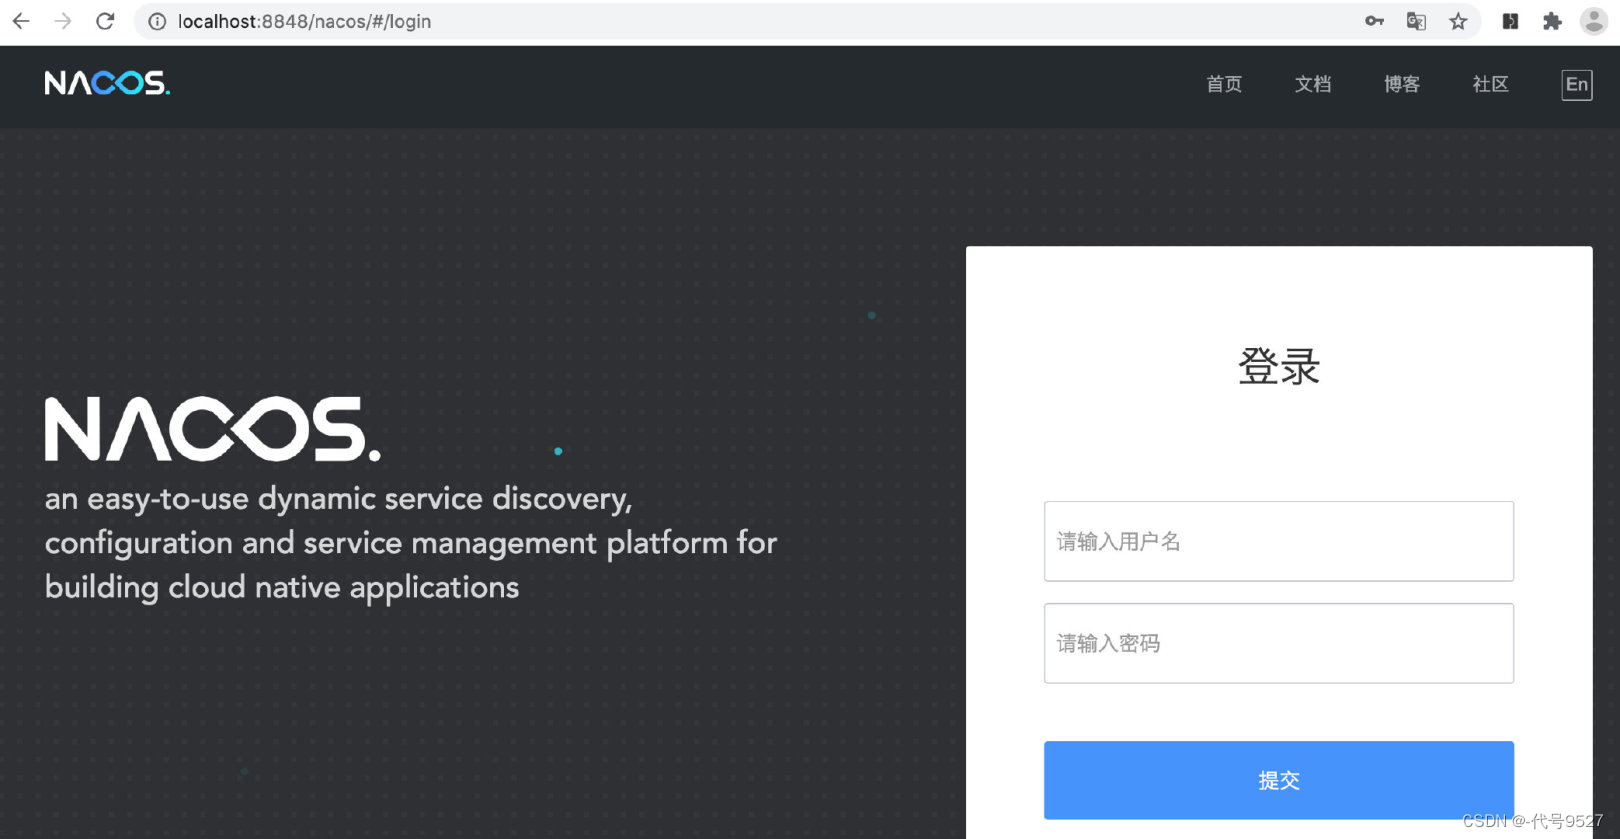Click the blue 提交 submit button
The height and width of the screenshot is (839, 1620).
click(x=1279, y=780)
